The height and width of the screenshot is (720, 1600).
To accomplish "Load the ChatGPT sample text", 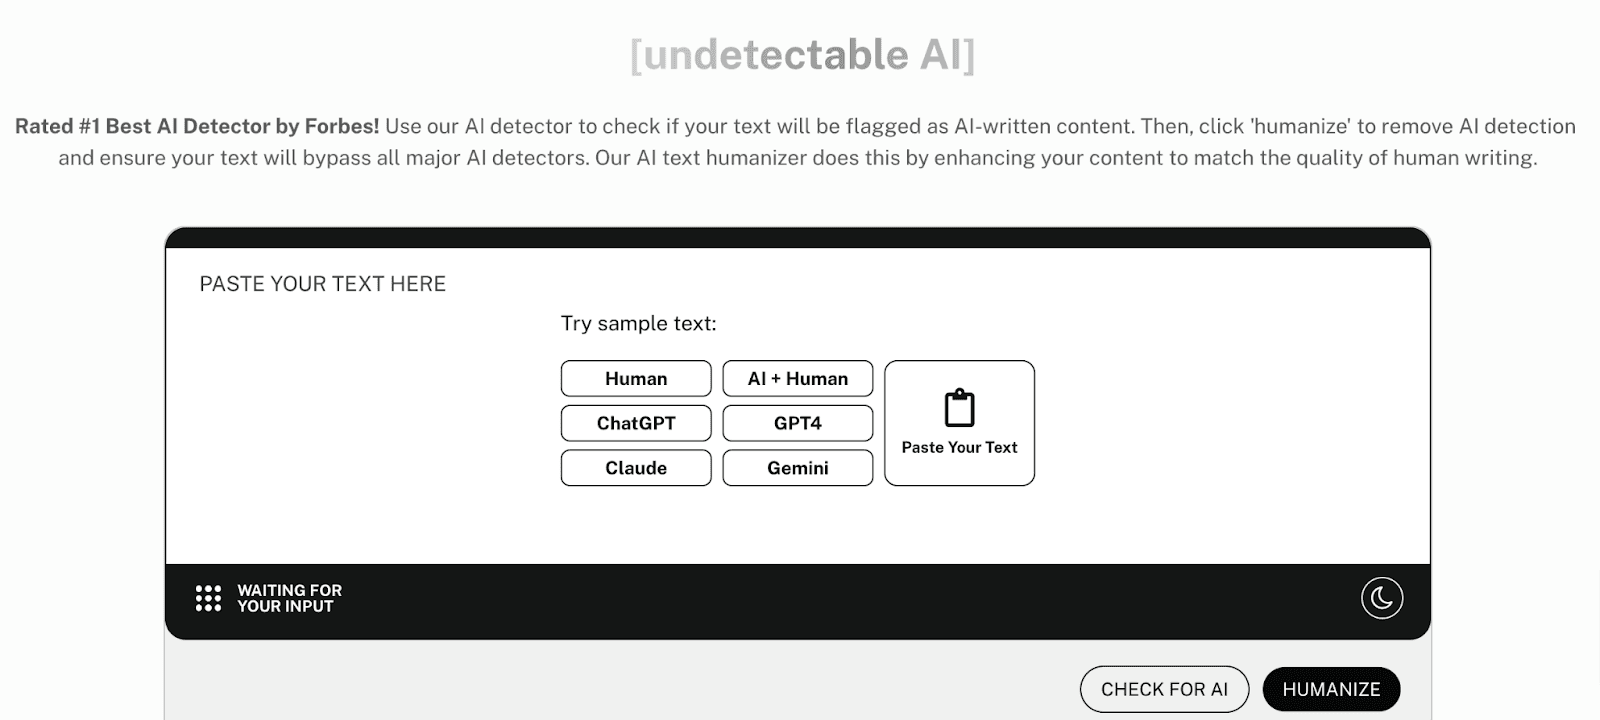I will point(635,423).
